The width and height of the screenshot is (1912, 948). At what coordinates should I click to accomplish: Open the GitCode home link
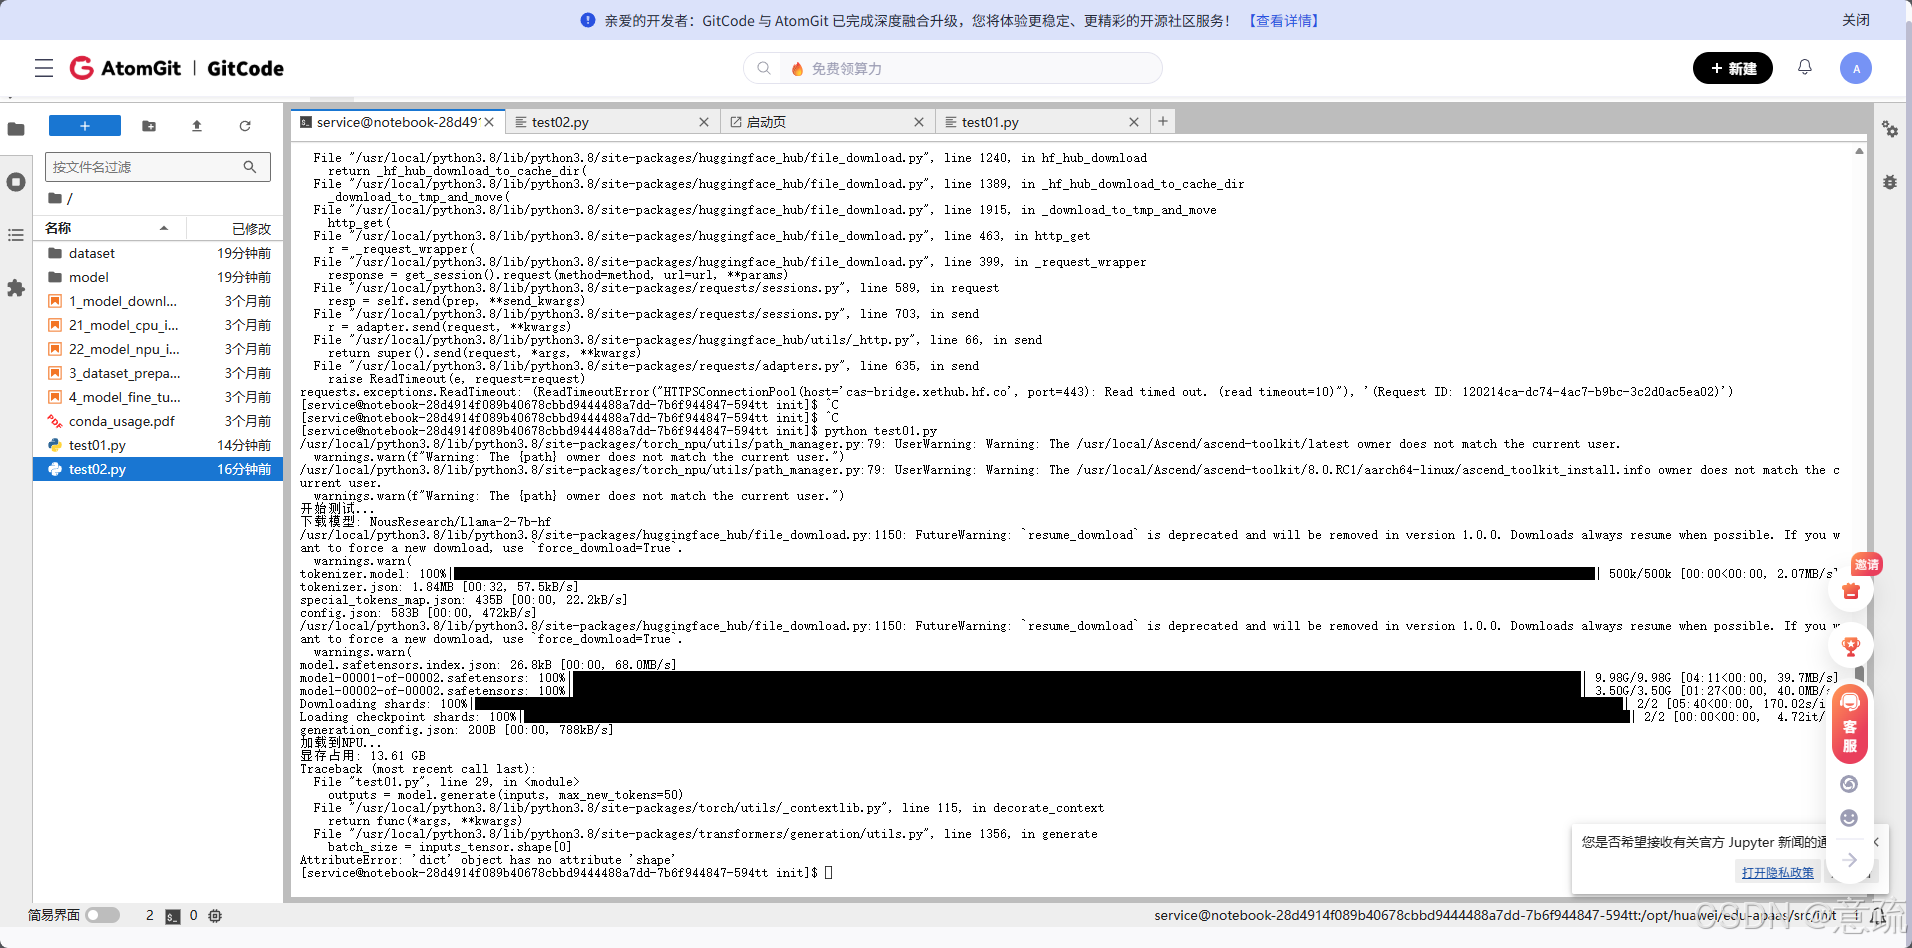[x=245, y=68]
